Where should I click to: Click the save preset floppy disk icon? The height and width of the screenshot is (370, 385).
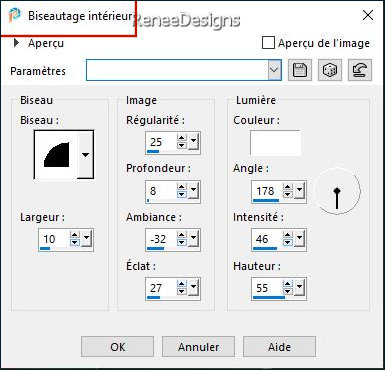(300, 70)
